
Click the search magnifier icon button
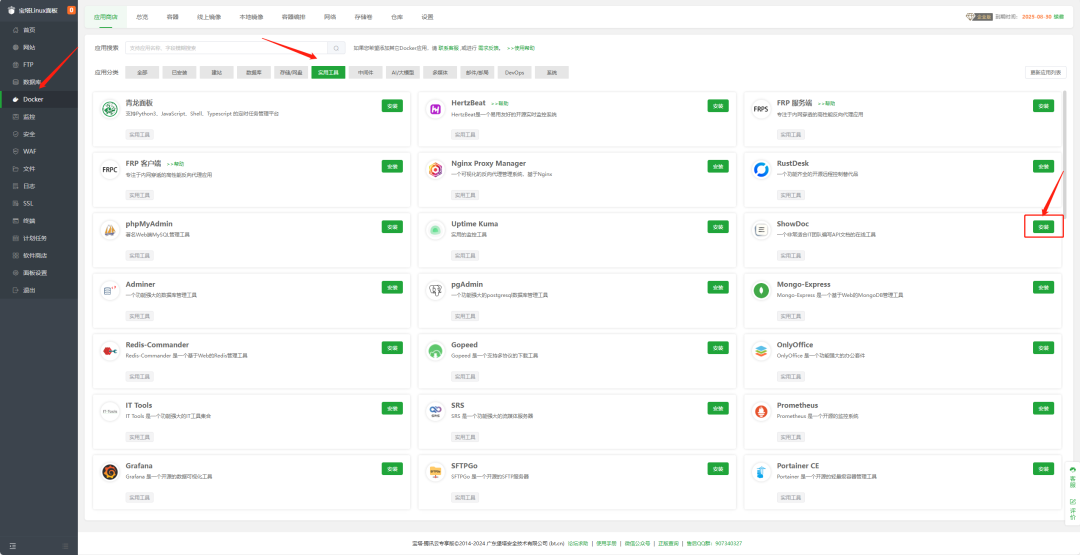(x=335, y=48)
